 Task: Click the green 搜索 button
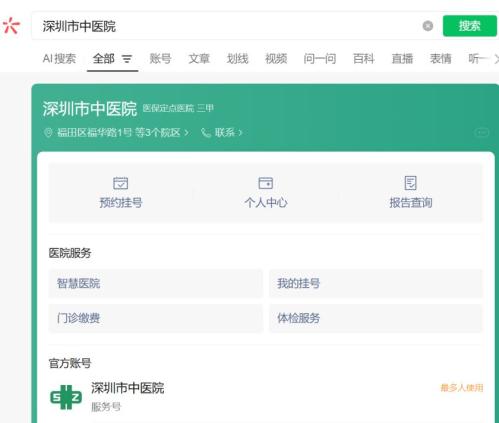(470, 26)
